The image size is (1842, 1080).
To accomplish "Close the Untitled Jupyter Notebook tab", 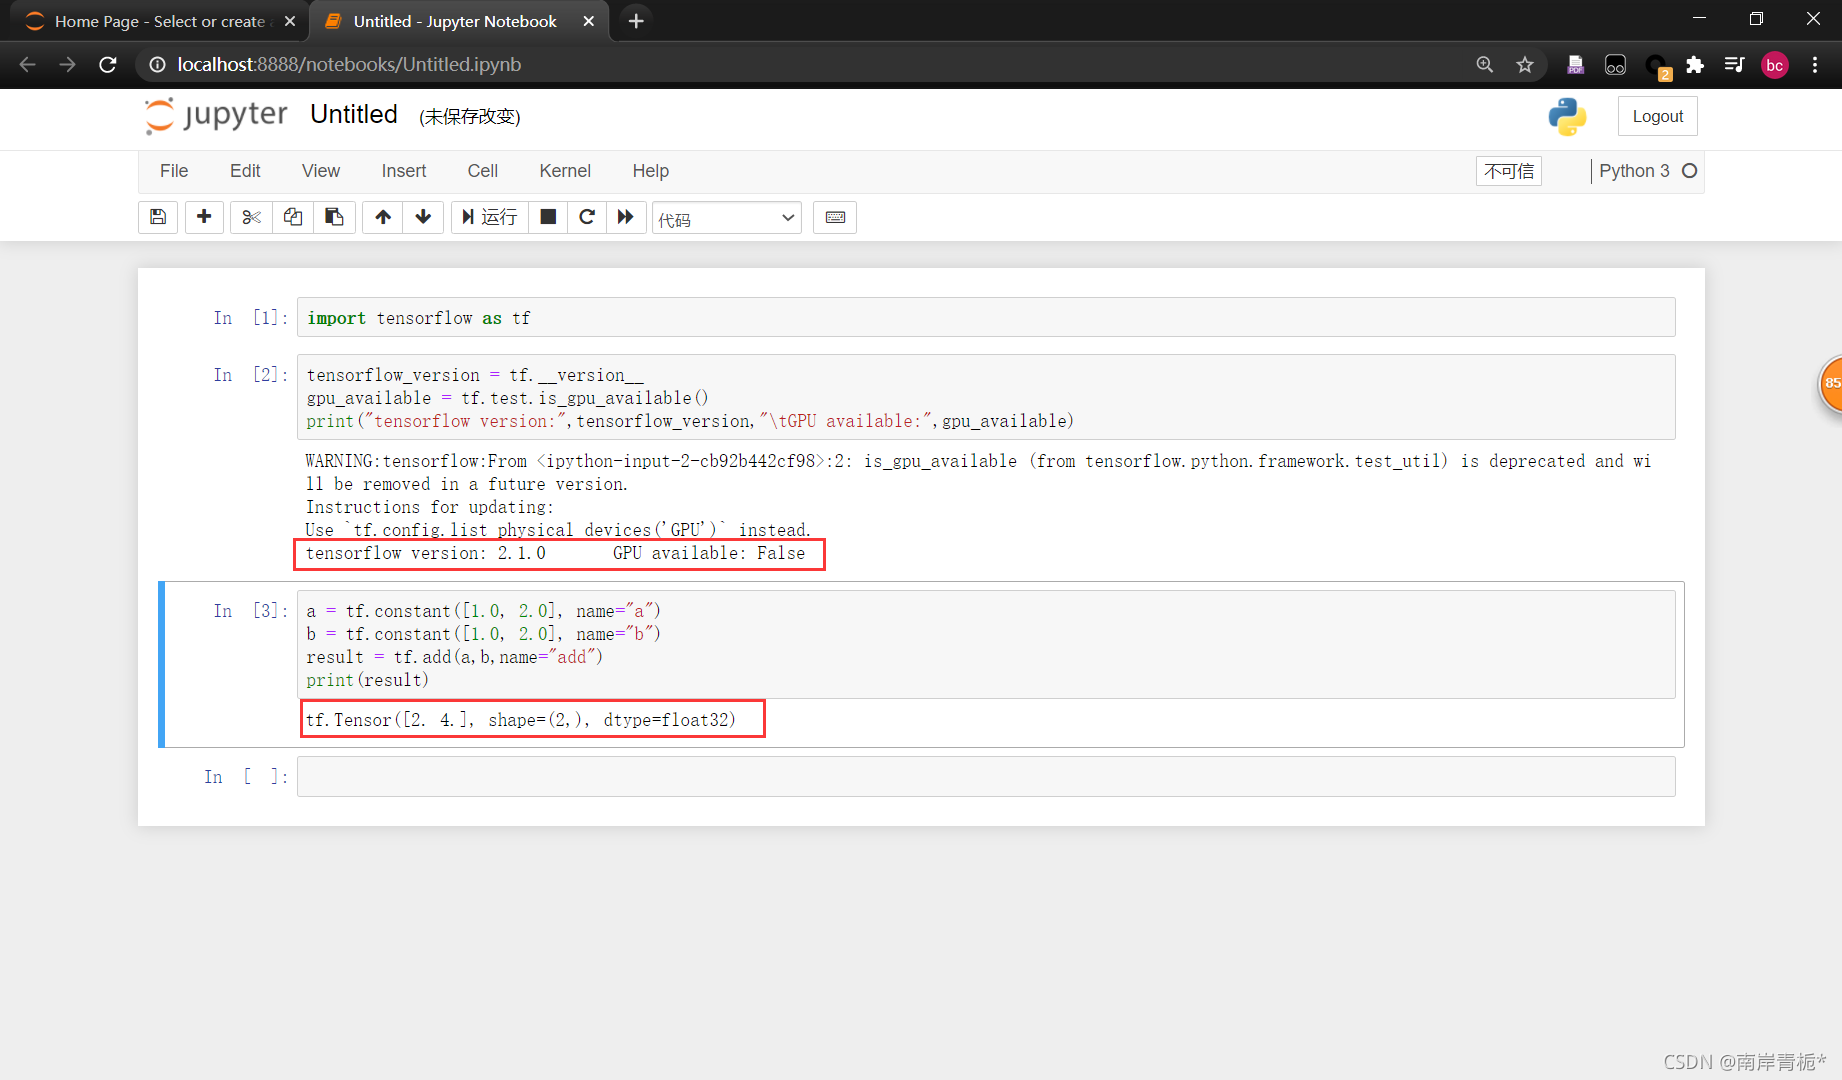I will [x=588, y=21].
